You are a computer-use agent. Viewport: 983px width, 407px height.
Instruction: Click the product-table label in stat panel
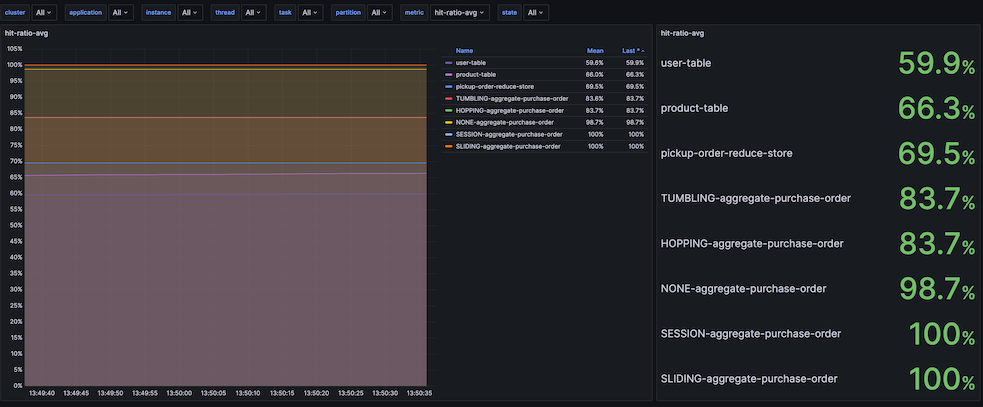point(695,108)
